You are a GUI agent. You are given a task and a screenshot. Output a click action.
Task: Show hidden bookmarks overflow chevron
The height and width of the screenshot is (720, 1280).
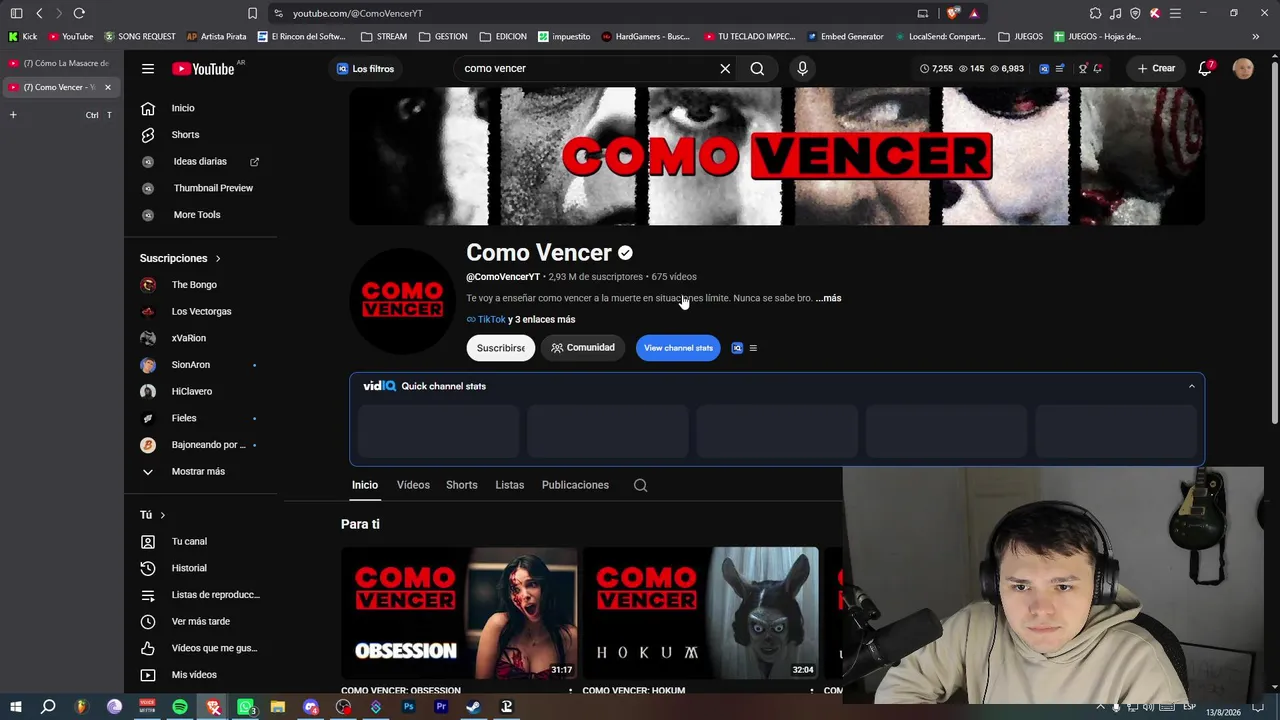(1255, 37)
